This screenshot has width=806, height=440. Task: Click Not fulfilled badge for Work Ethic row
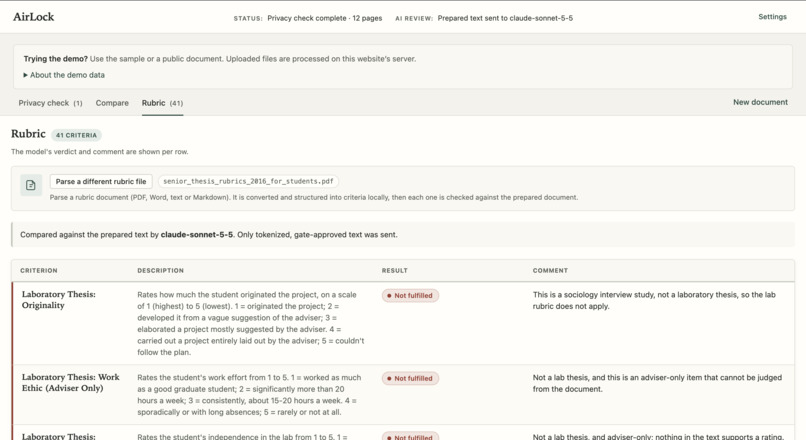[410, 378]
